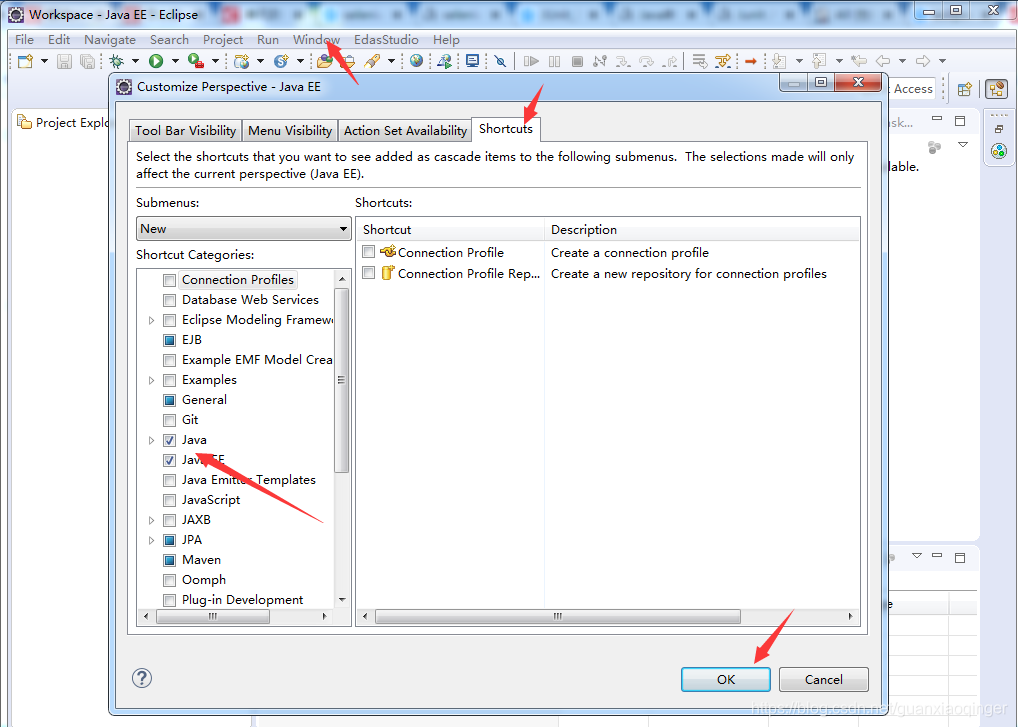Click the OK button
This screenshot has width=1018, height=727.
pos(726,680)
